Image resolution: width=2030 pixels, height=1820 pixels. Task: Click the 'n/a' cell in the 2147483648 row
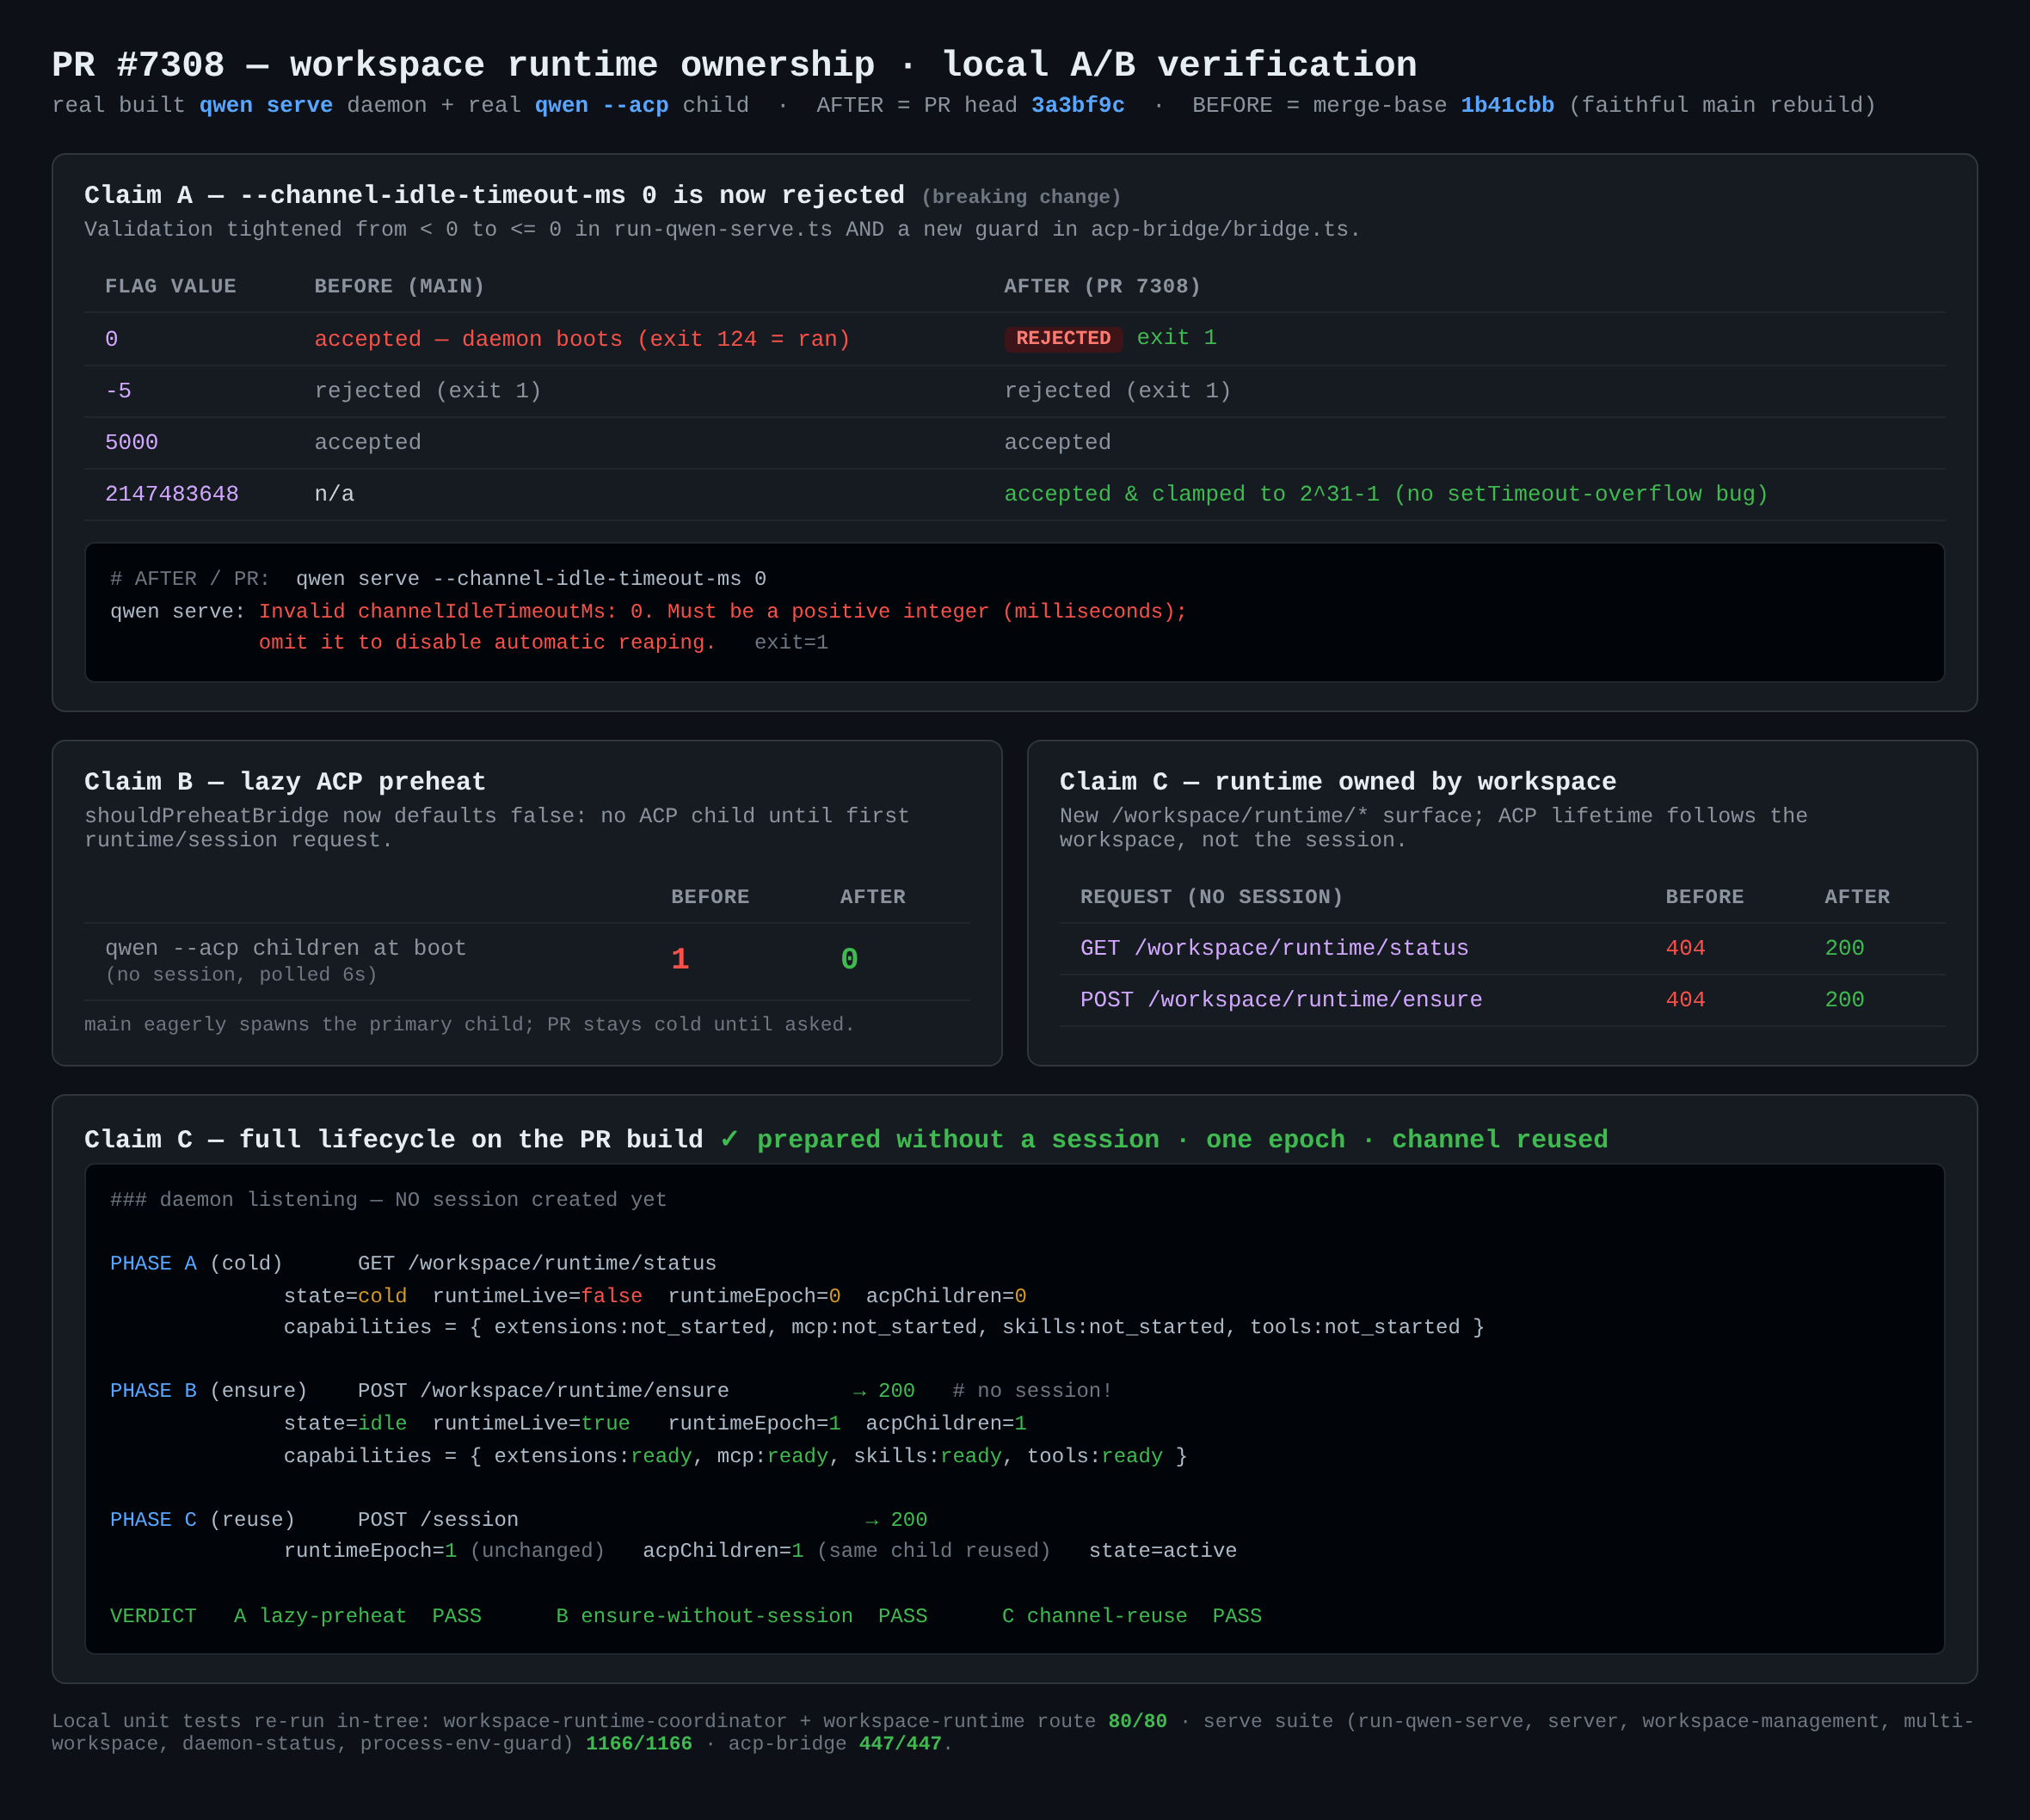coord(334,494)
